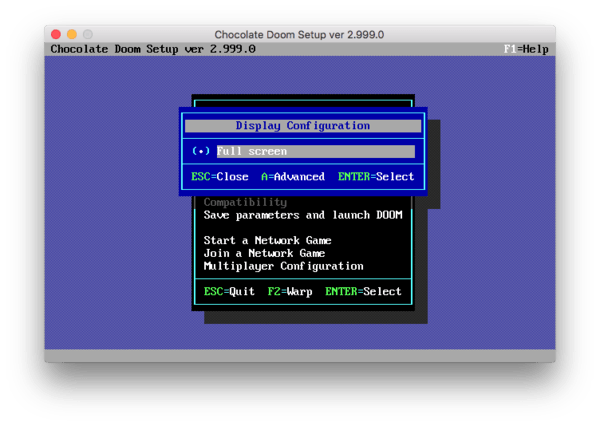Click ENTER=Select in main menu footer
This screenshot has width=600, height=426.
pyautogui.click(x=363, y=292)
